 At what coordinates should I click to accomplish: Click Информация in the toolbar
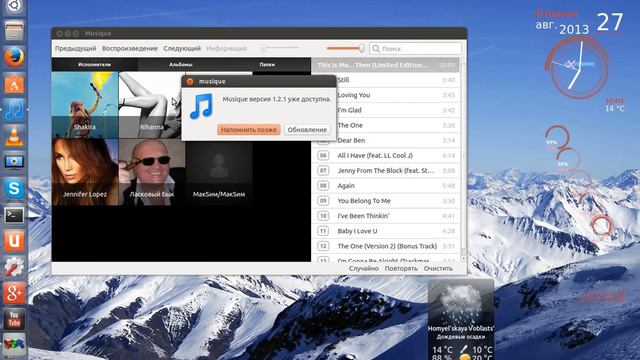click(x=227, y=48)
